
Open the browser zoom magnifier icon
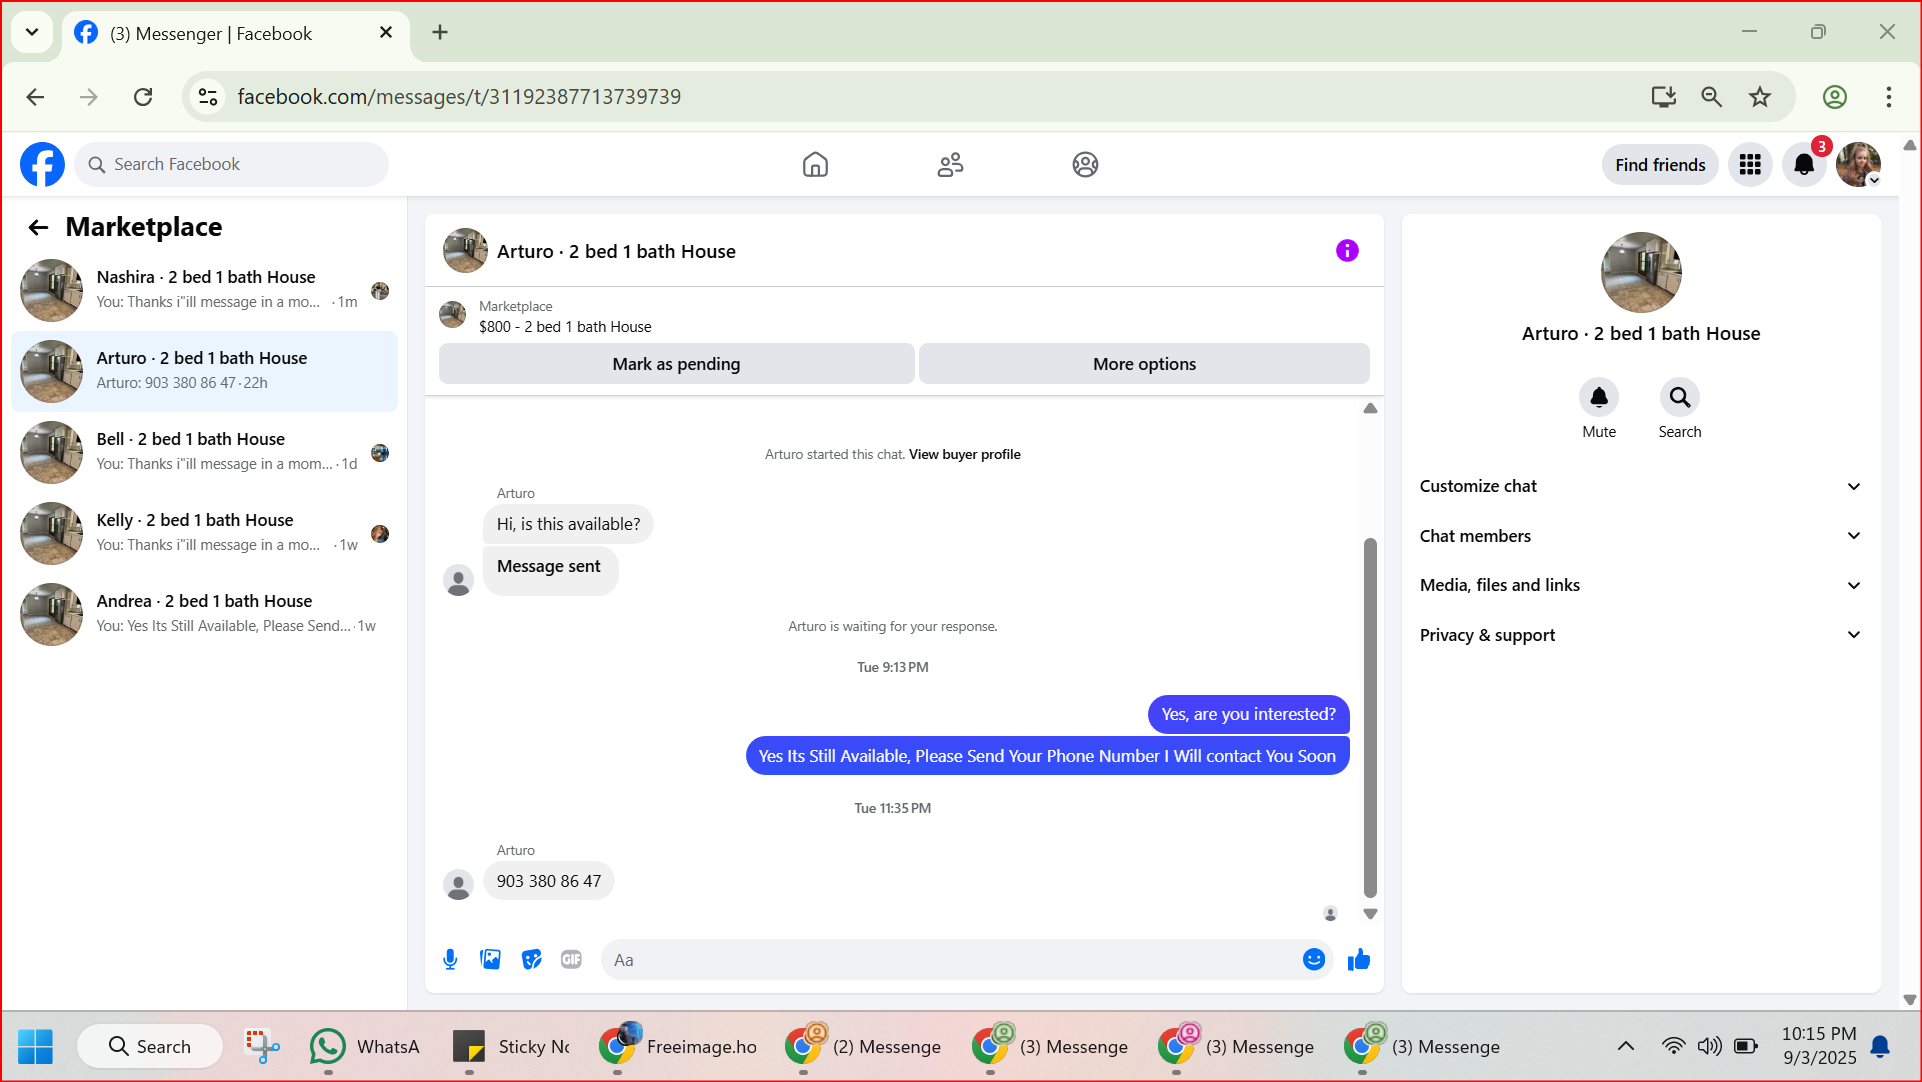point(1711,97)
